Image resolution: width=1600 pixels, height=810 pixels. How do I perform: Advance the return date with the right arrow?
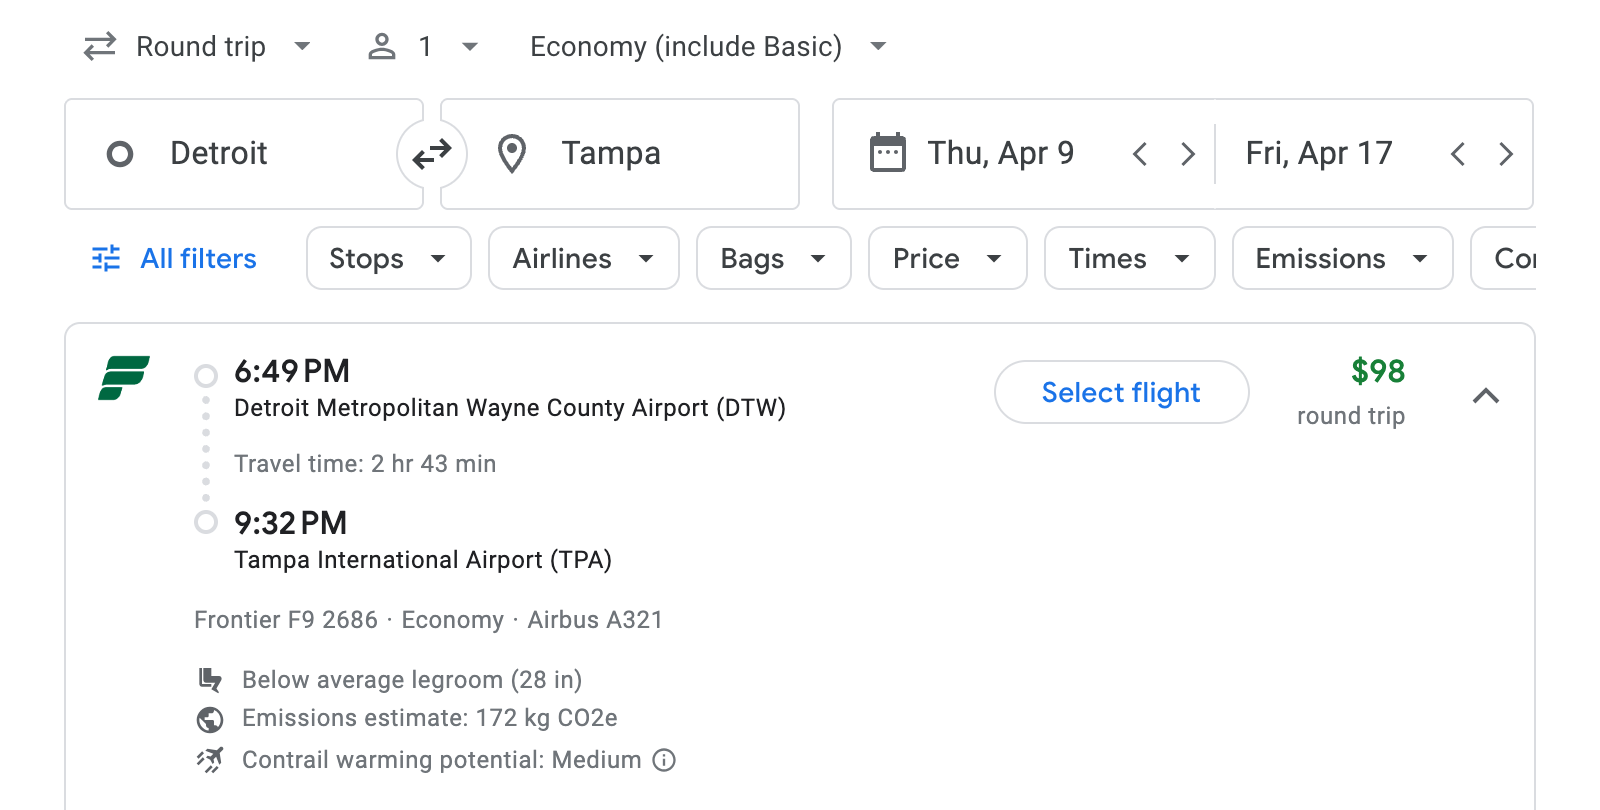click(x=1506, y=153)
